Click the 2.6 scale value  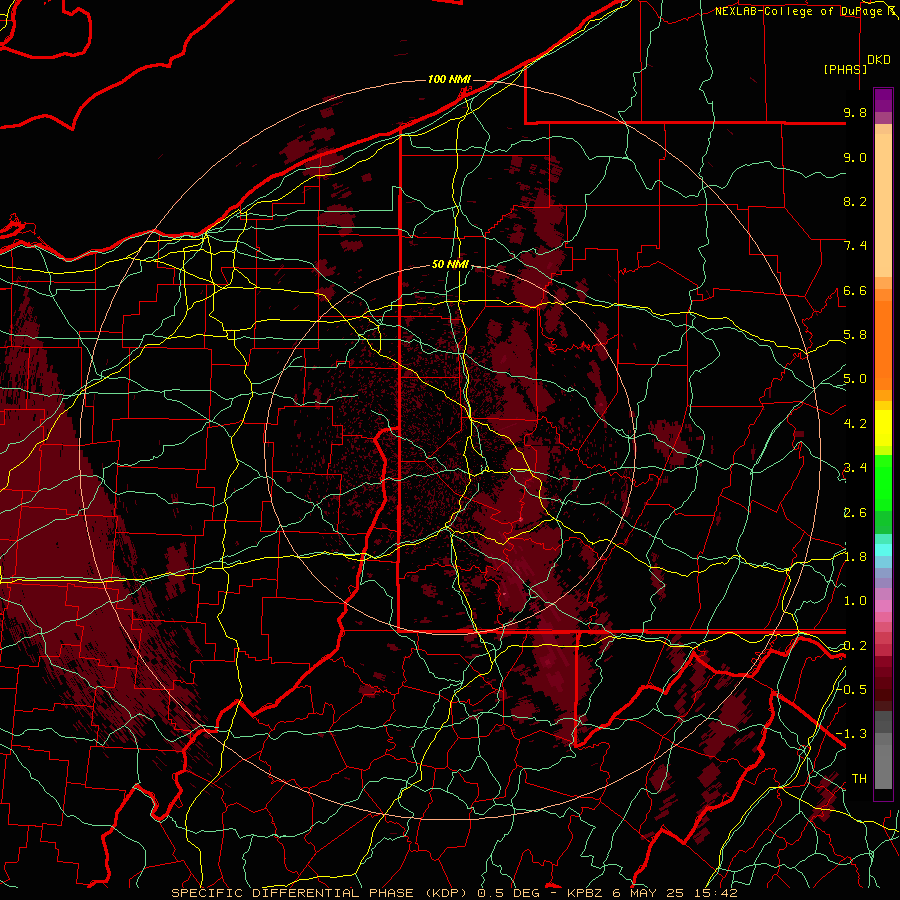pos(855,513)
